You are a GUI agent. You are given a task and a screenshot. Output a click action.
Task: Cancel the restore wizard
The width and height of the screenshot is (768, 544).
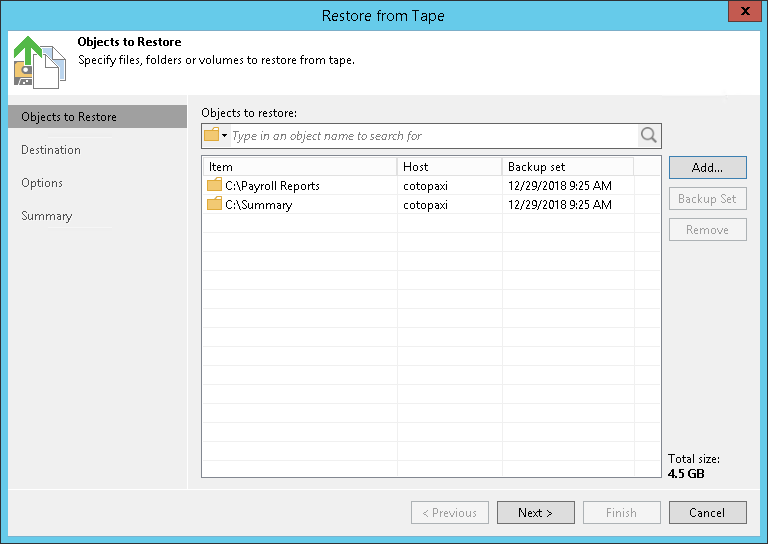click(x=708, y=513)
